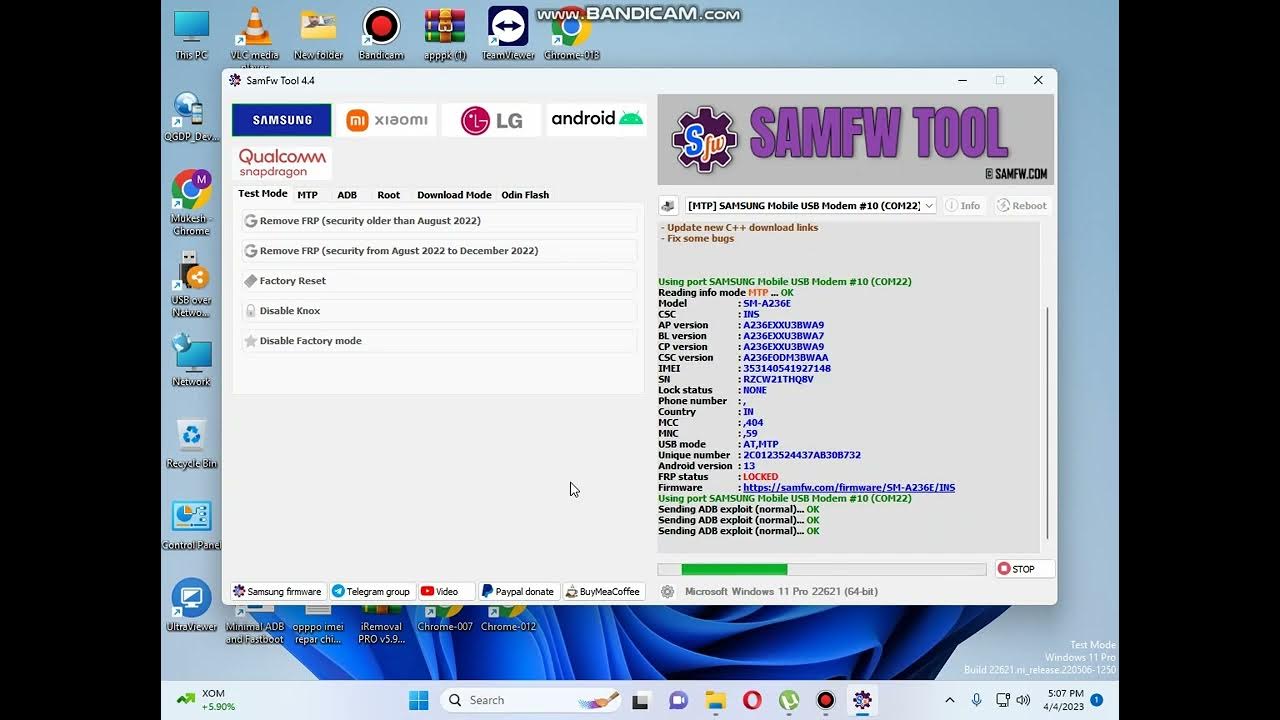This screenshot has width=1280, height=720.
Task: Open Mukesh - Chrome desktop shortcut
Action: click(191, 201)
